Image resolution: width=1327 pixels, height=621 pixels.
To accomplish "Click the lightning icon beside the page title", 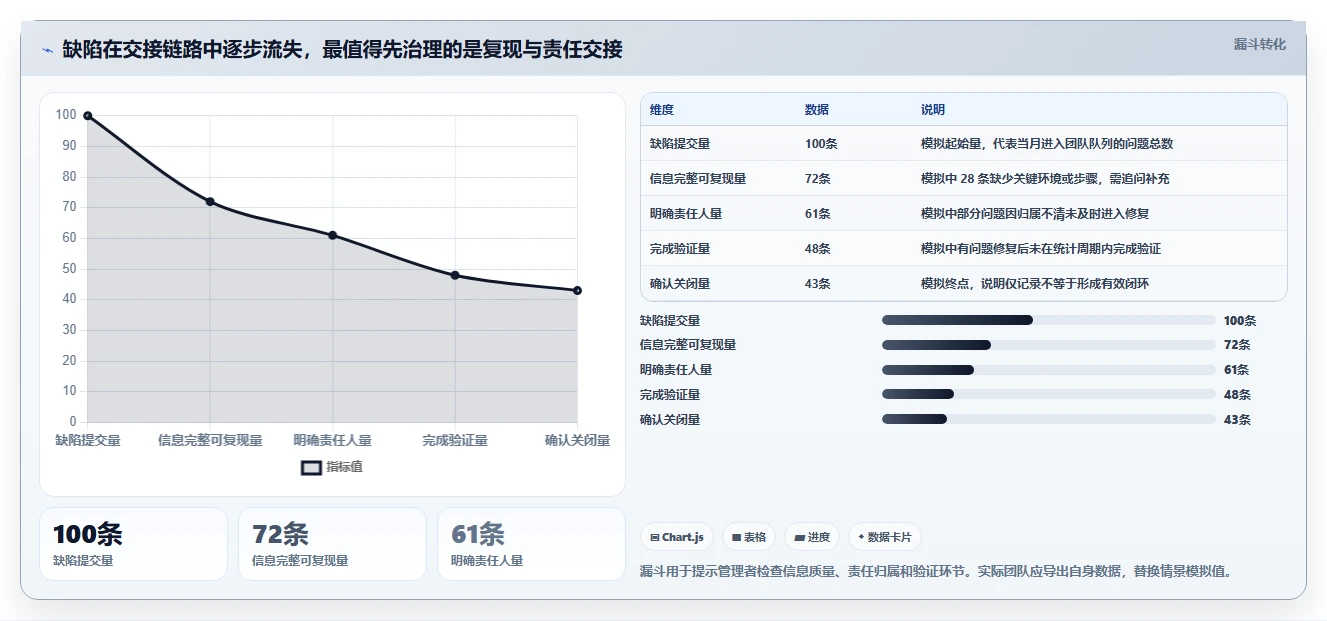I will coord(47,50).
